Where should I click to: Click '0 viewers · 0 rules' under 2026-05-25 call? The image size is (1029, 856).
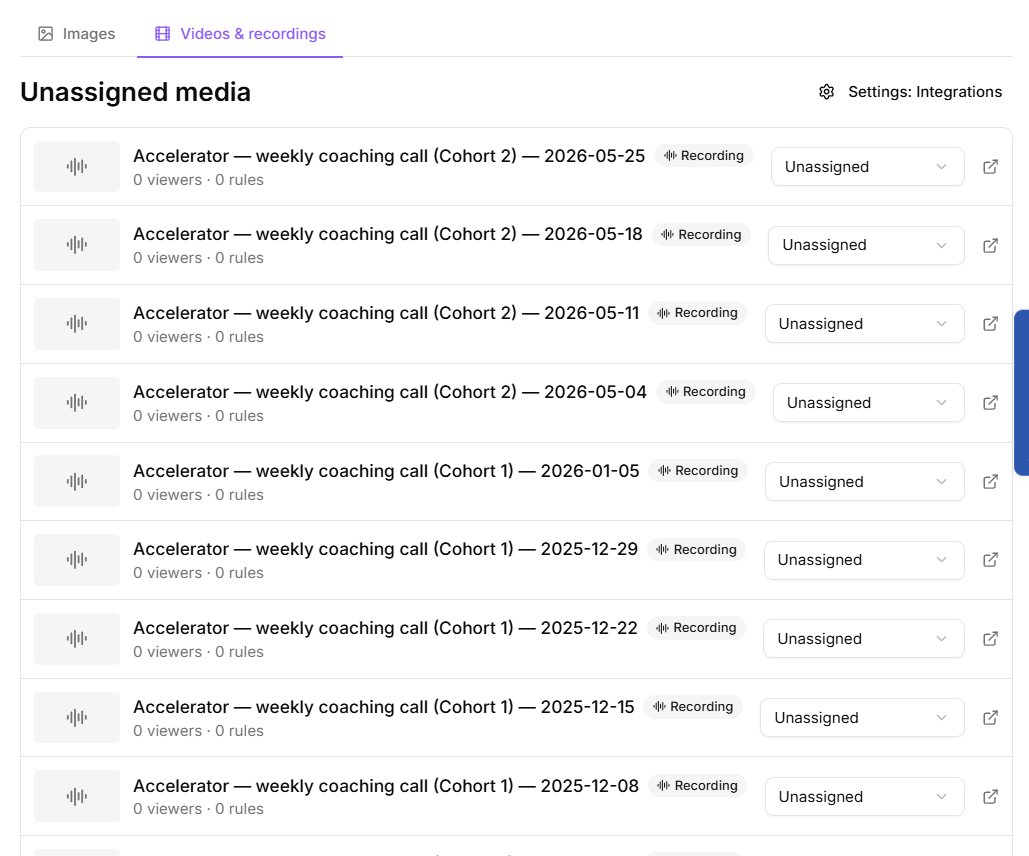coord(198,180)
